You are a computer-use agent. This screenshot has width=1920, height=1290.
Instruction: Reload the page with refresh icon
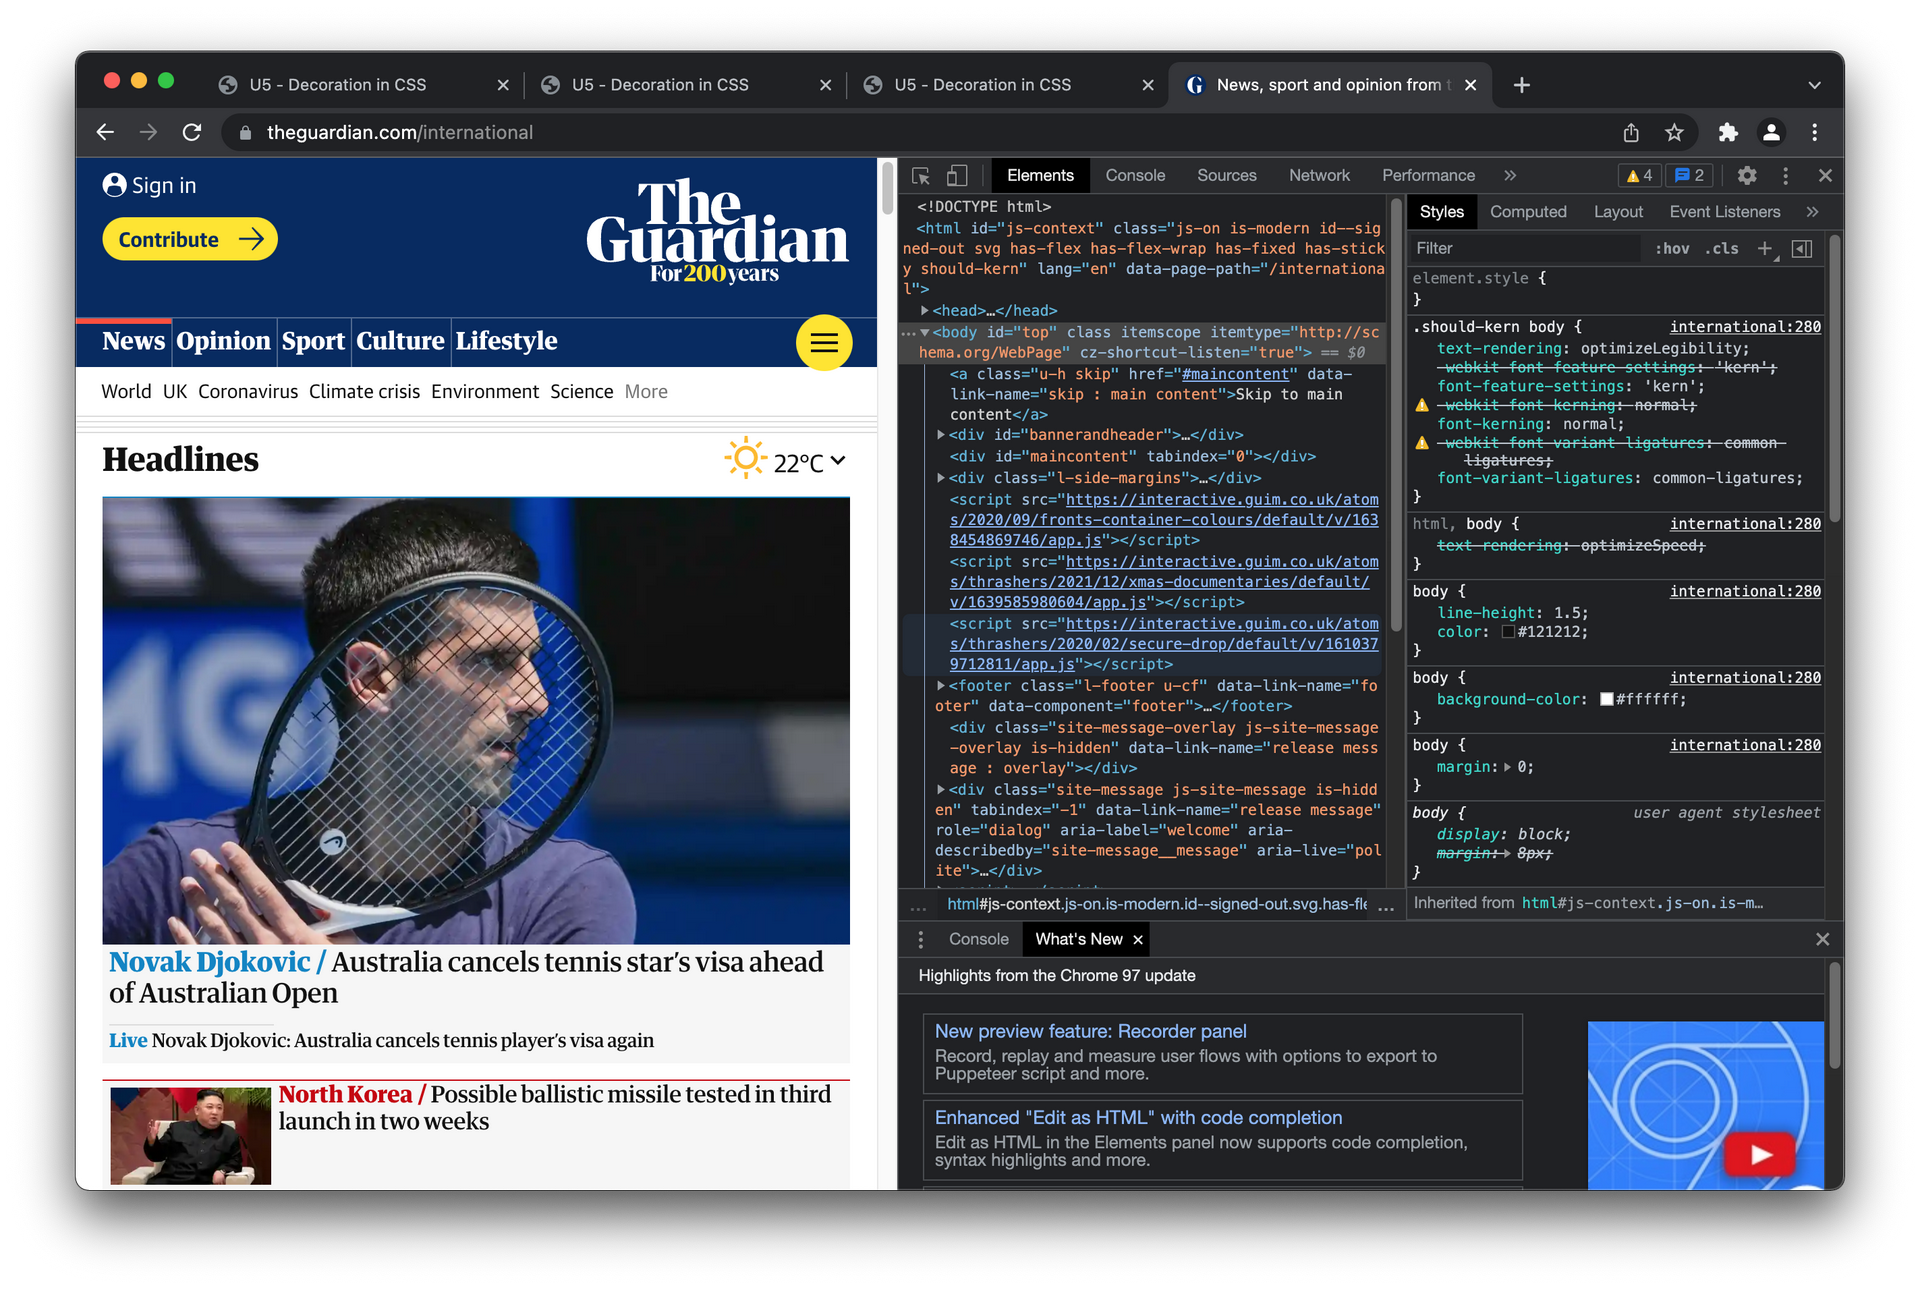point(192,133)
